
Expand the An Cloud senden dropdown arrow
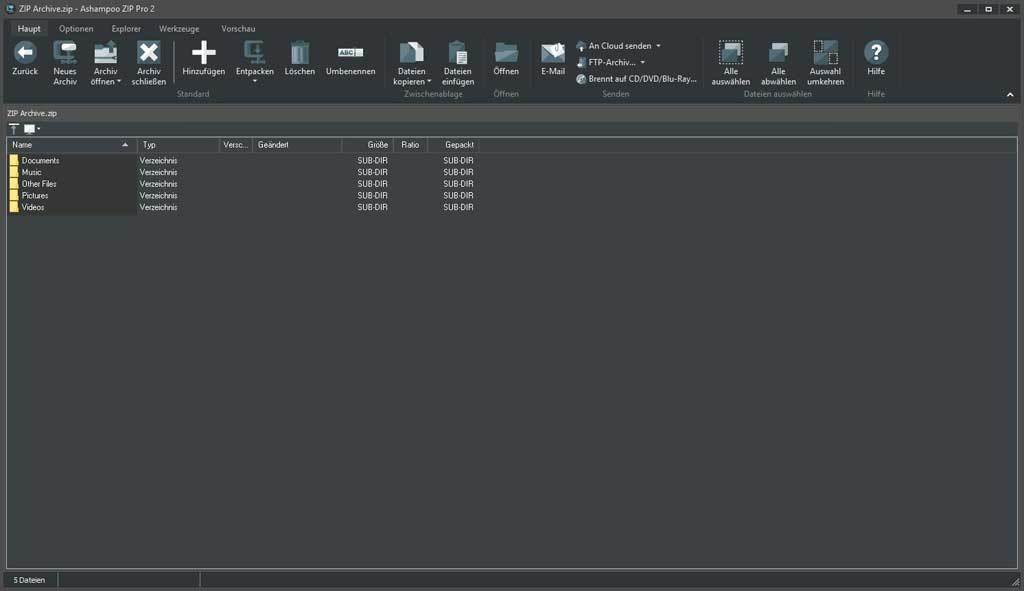click(658, 46)
